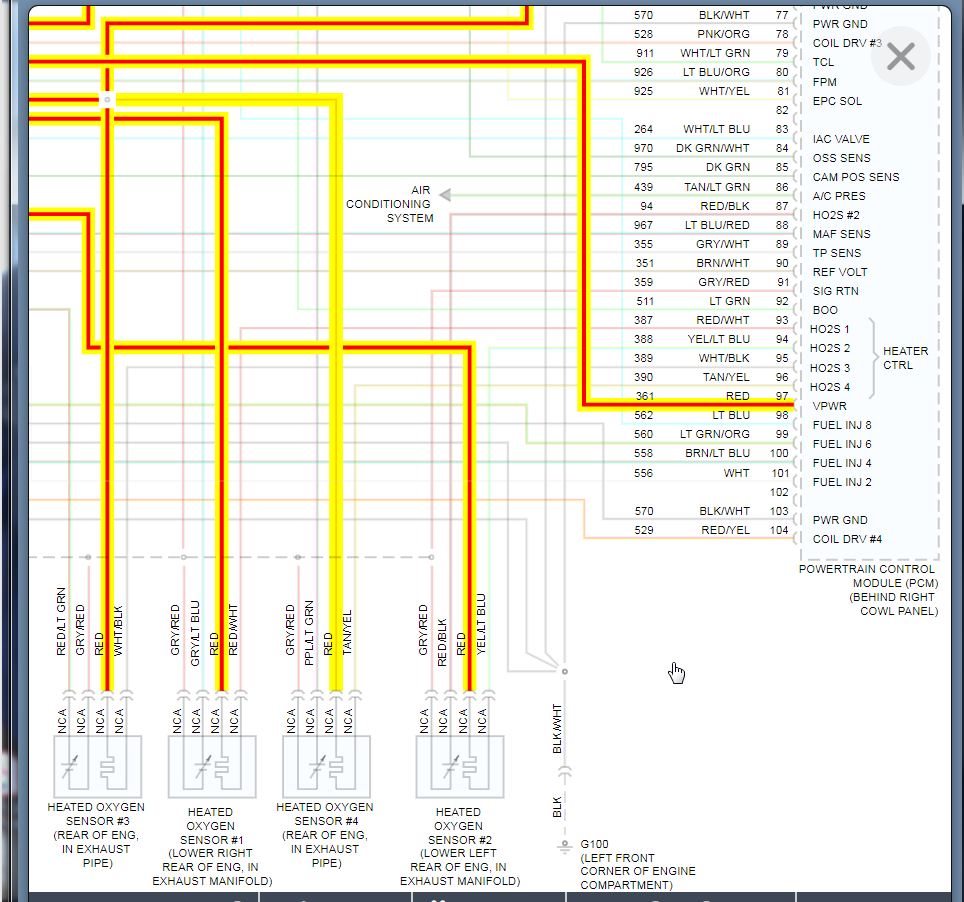Click the HEATER CTRL group label
The height and width of the screenshot is (902, 964).
[905, 358]
